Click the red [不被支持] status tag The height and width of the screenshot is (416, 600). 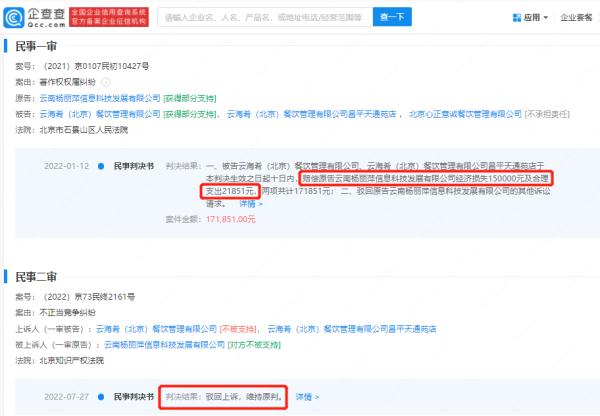click(x=238, y=329)
